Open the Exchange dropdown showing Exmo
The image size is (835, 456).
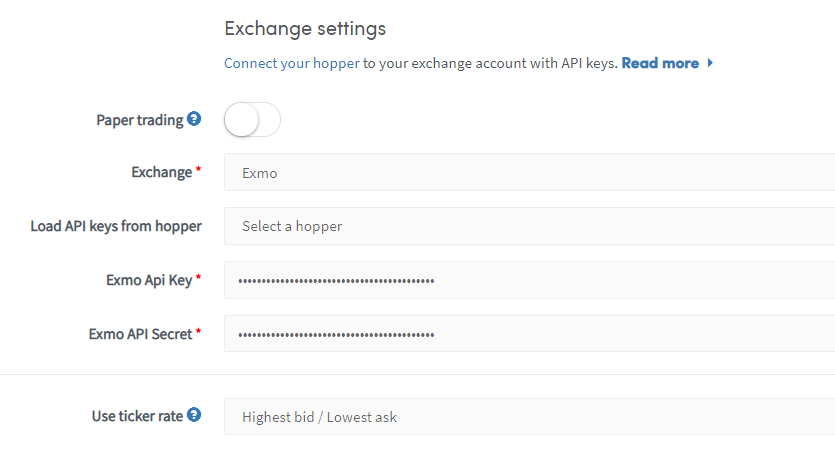click(x=529, y=172)
